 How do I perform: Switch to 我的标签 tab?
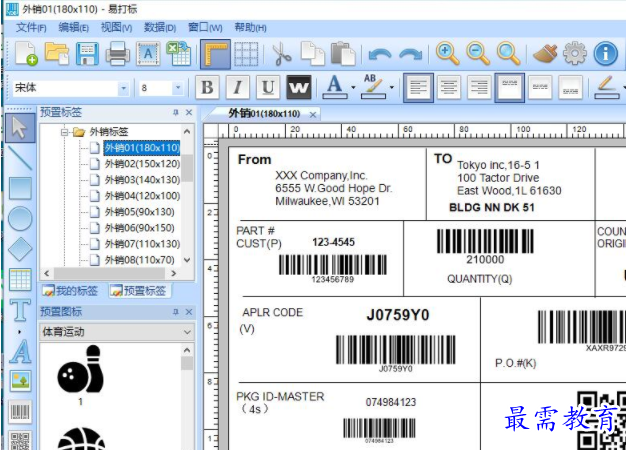click(70, 291)
